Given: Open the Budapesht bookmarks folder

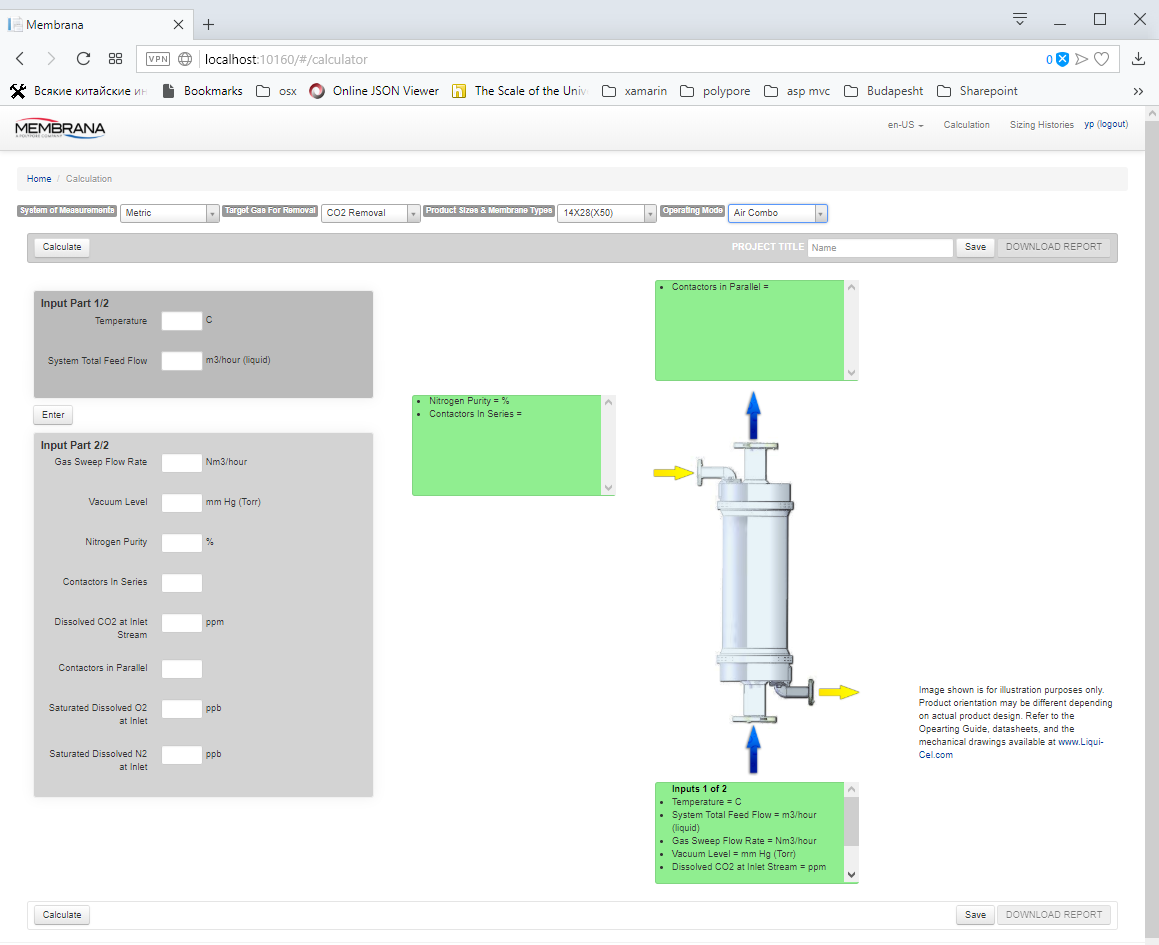Looking at the screenshot, I should 883,91.
